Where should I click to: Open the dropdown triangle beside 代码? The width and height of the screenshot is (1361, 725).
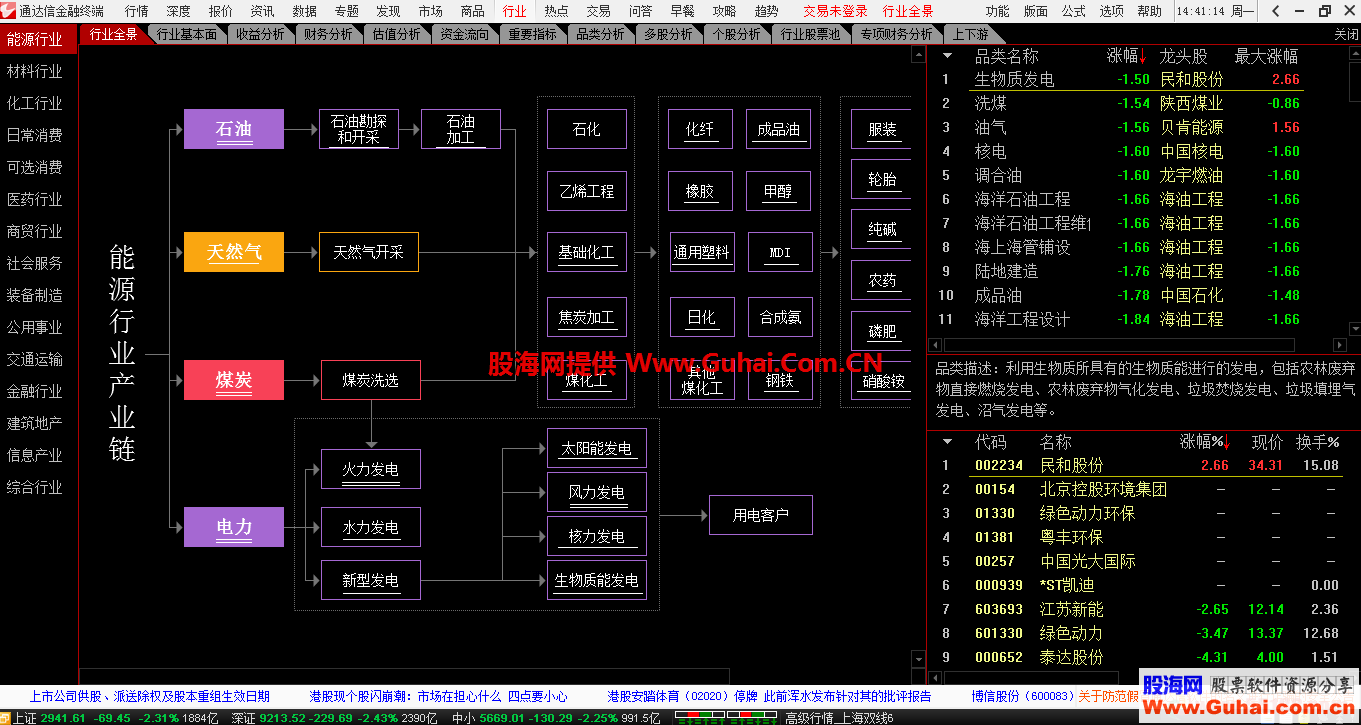946,441
